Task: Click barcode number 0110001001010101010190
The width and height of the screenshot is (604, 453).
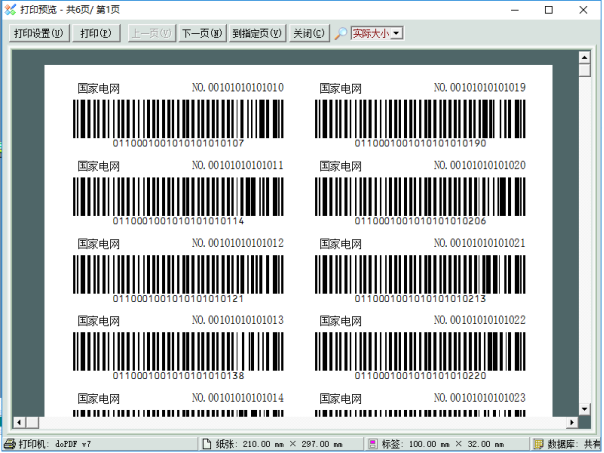Action: tap(420, 143)
